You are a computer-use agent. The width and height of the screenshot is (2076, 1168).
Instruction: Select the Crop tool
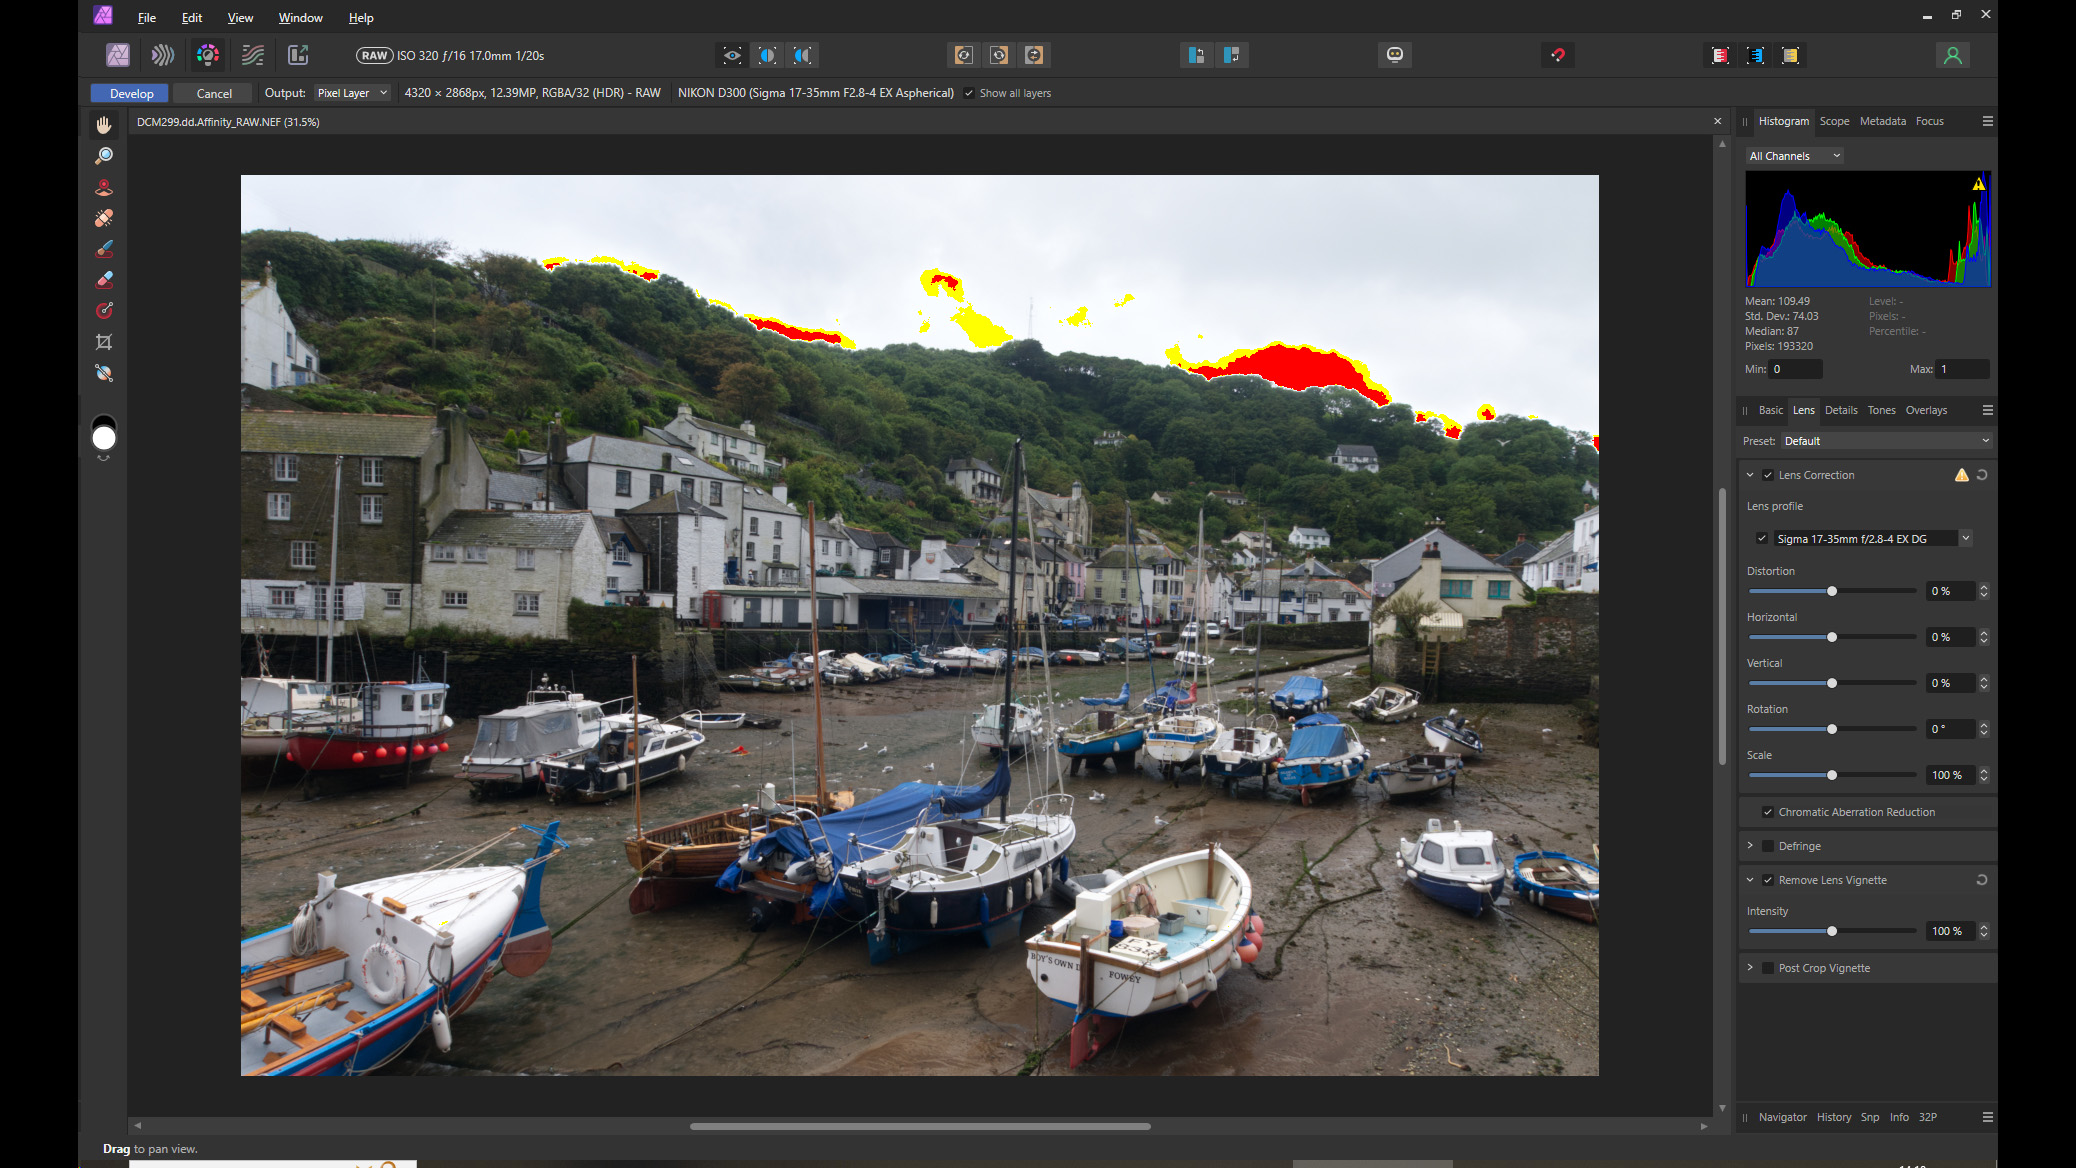tap(104, 341)
